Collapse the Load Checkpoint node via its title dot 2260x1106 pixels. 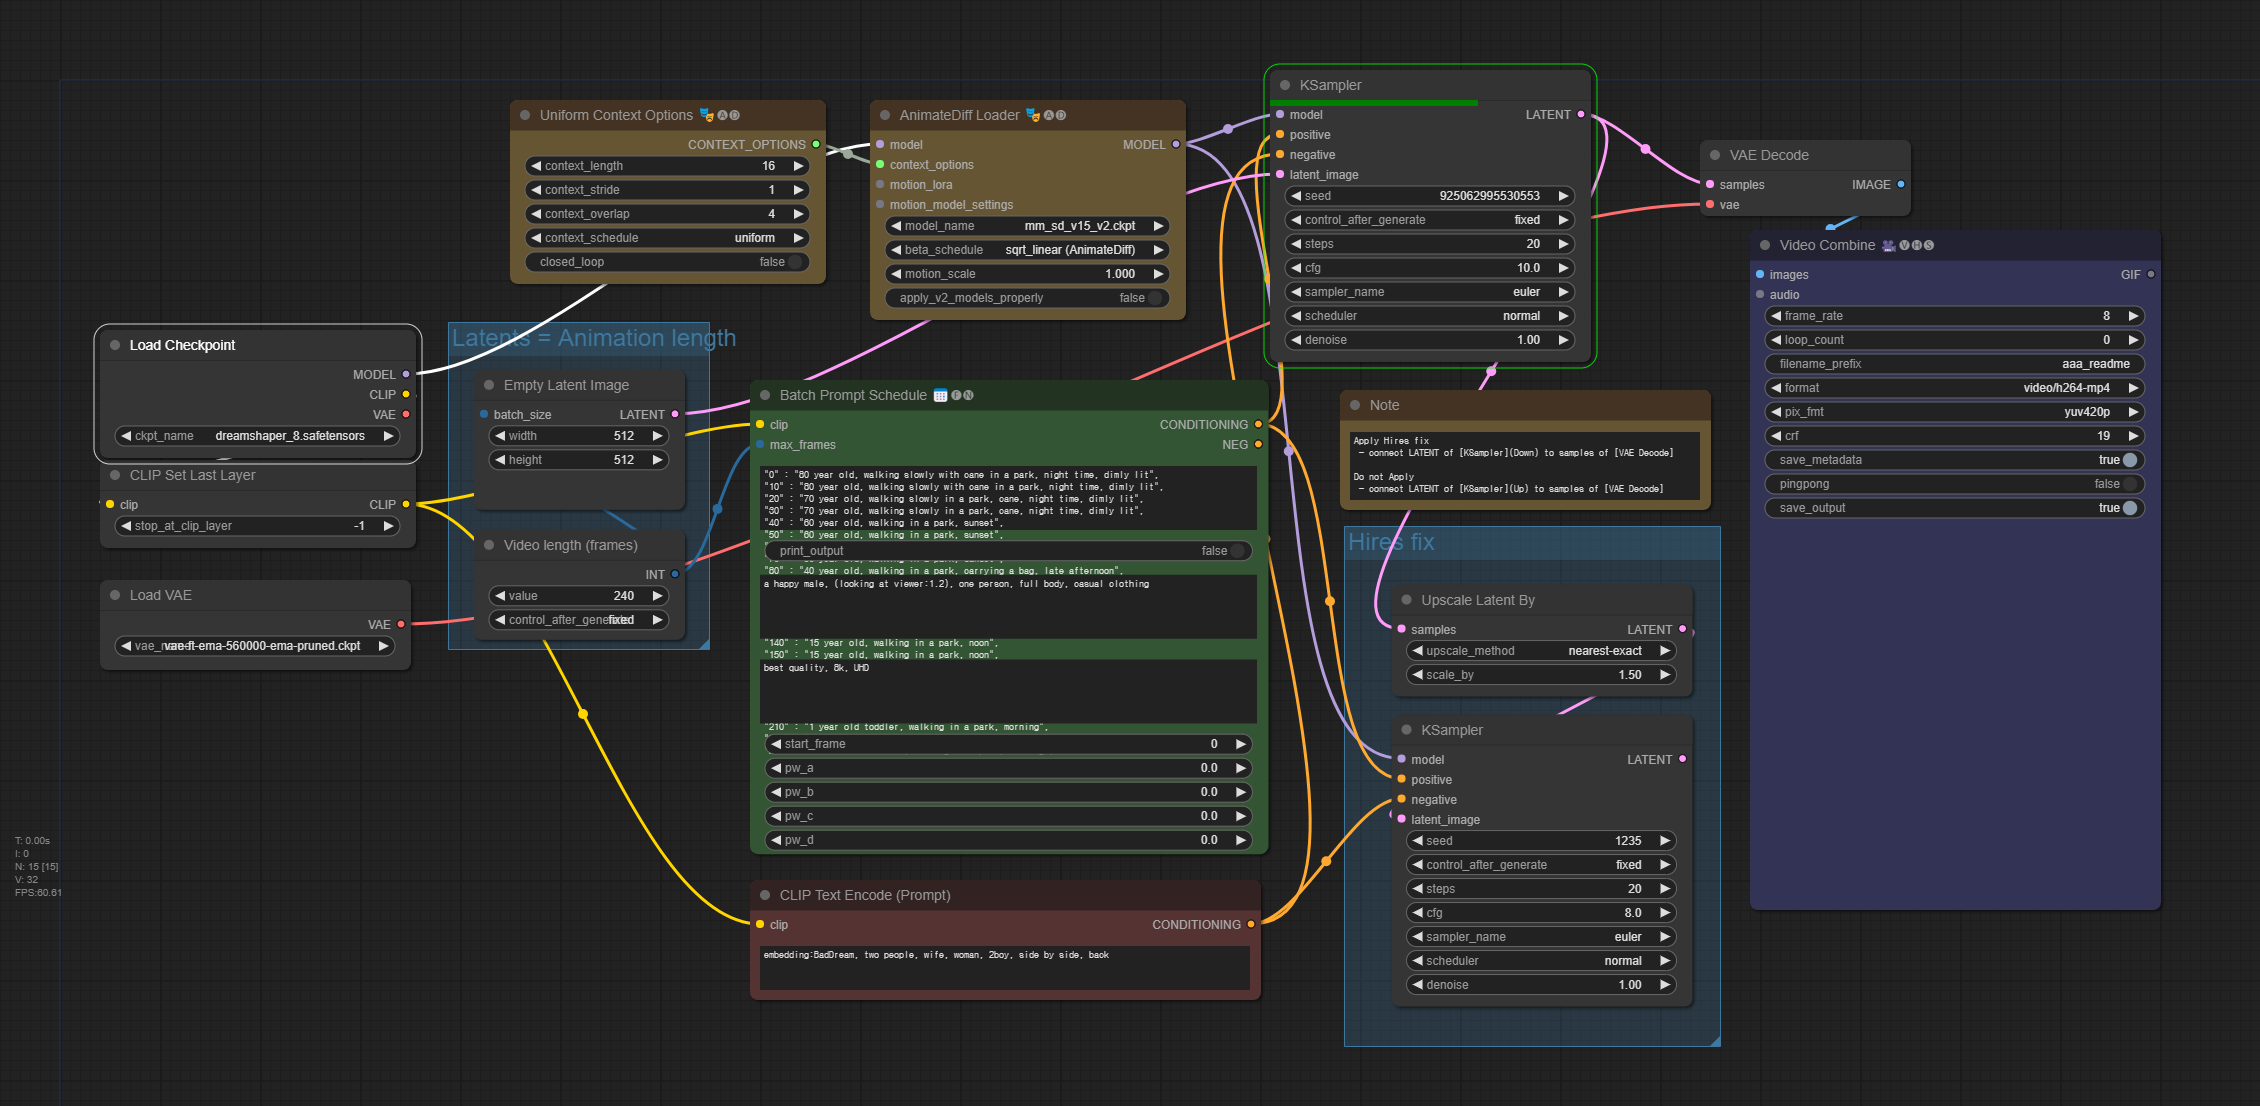click(115, 345)
